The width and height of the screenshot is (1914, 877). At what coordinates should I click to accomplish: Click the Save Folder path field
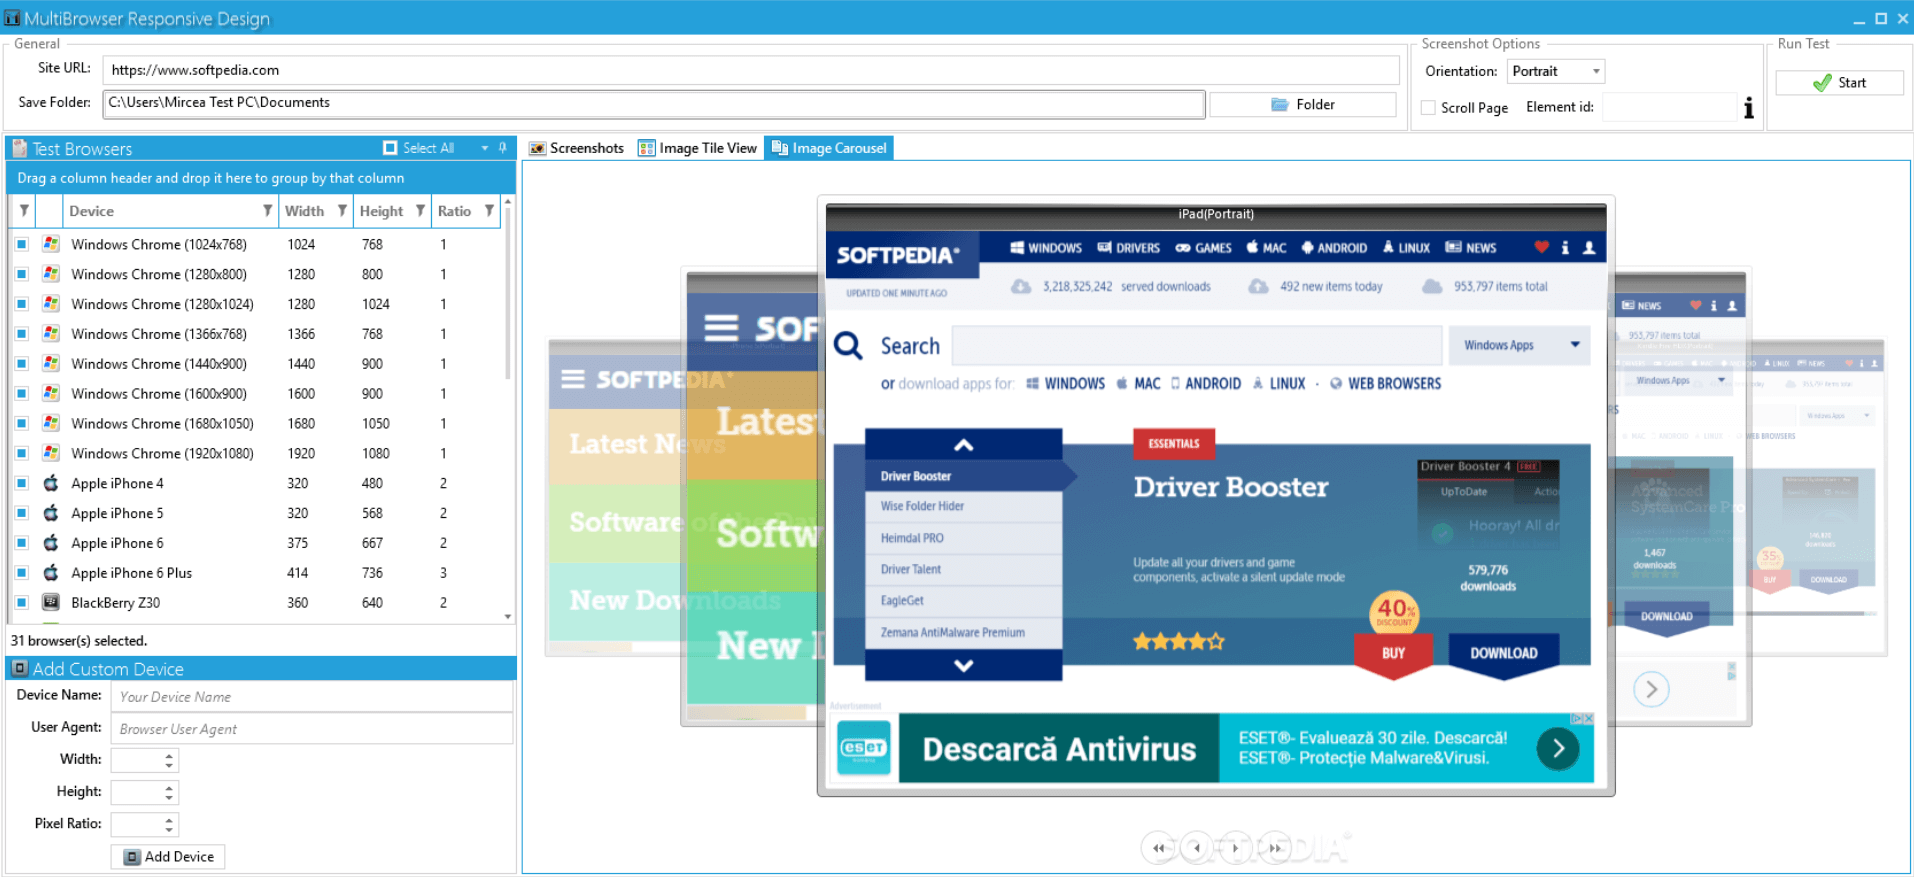pos(654,103)
